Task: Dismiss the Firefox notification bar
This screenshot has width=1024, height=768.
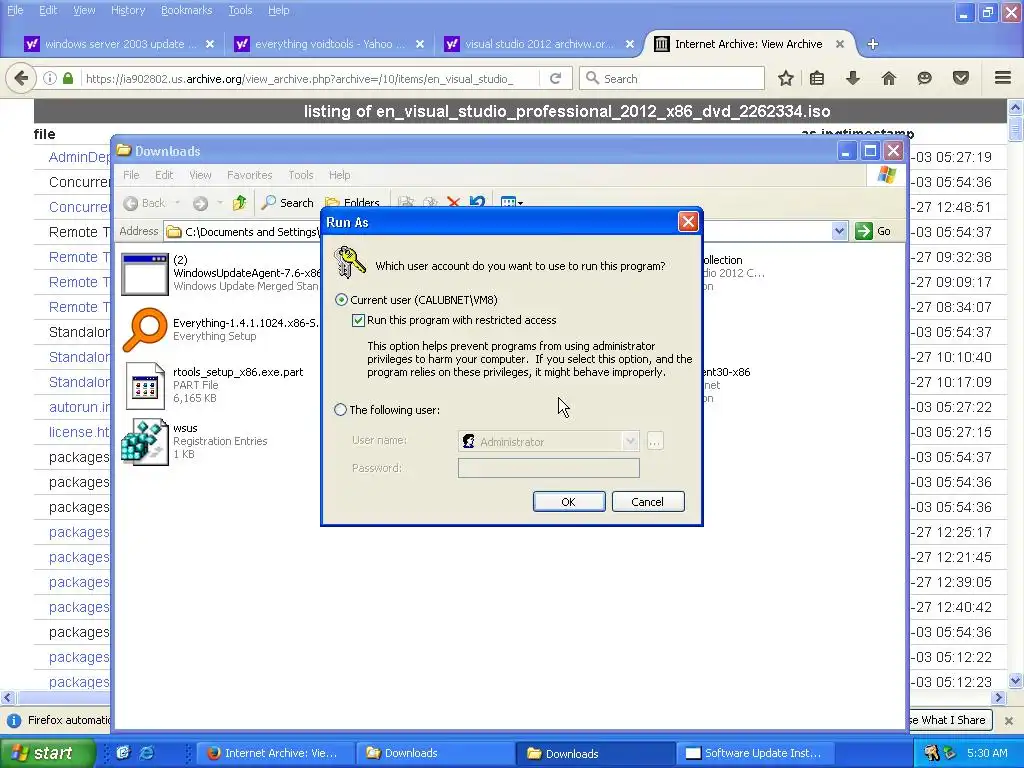Action: coord(1009,720)
